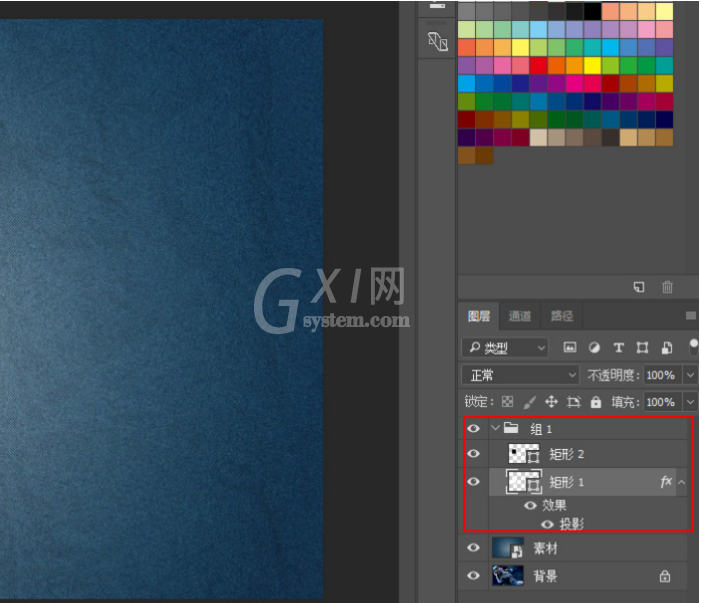Pick the pure red swatch
This screenshot has width=701, height=603.
538,65
